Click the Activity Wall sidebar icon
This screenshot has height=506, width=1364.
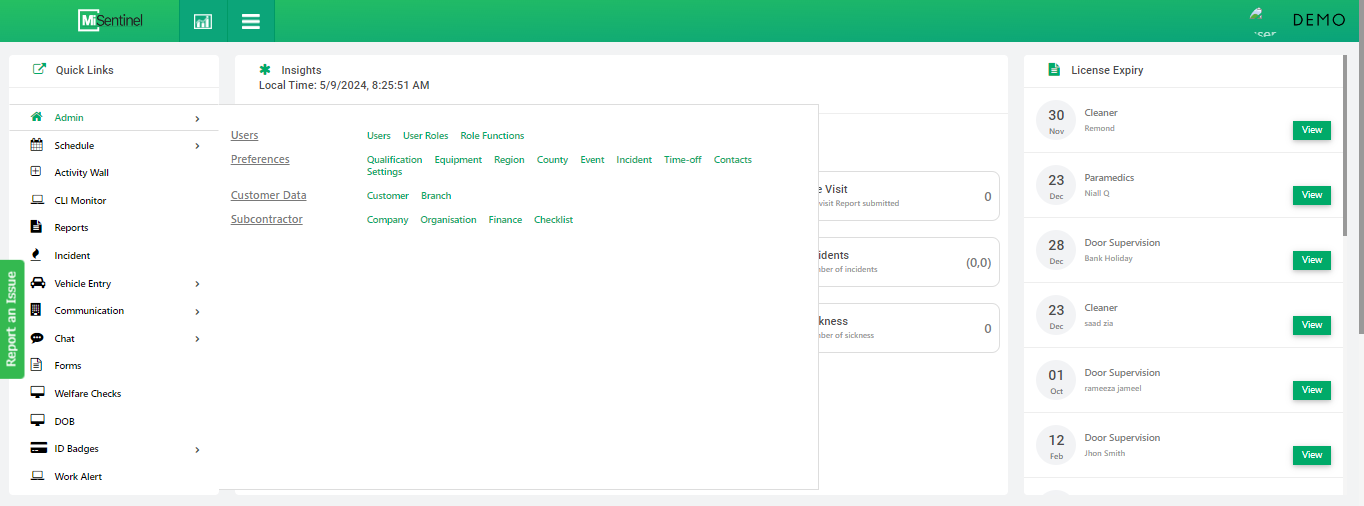click(36, 172)
